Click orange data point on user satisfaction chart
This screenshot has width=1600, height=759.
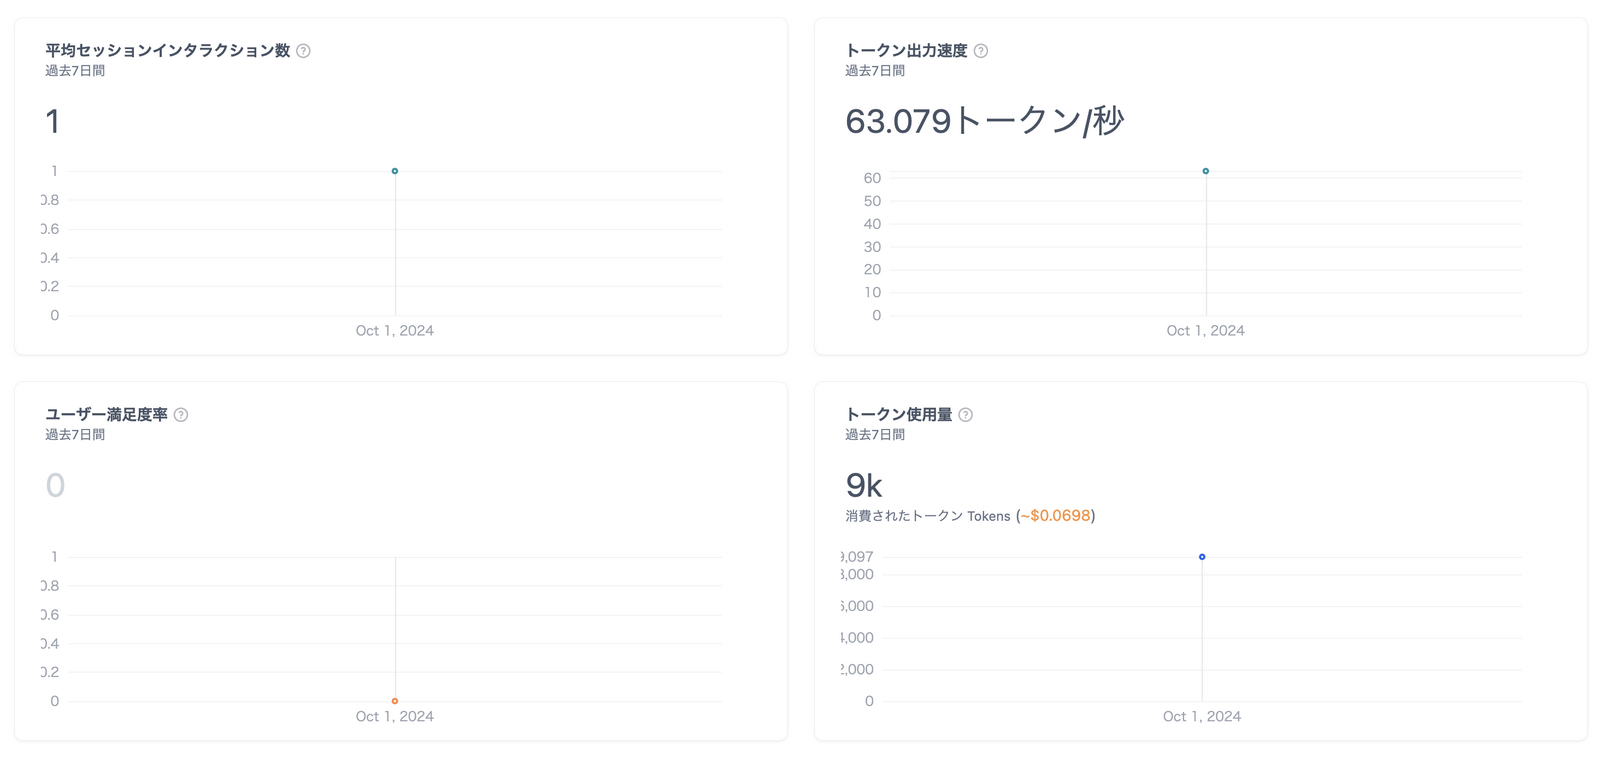click(x=395, y=701)
